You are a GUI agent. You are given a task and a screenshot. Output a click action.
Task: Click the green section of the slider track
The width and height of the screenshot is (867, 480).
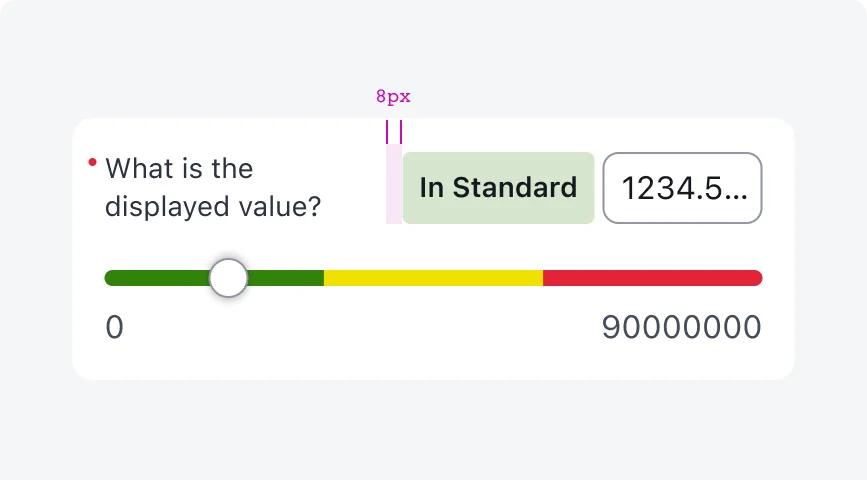(160, 278)
